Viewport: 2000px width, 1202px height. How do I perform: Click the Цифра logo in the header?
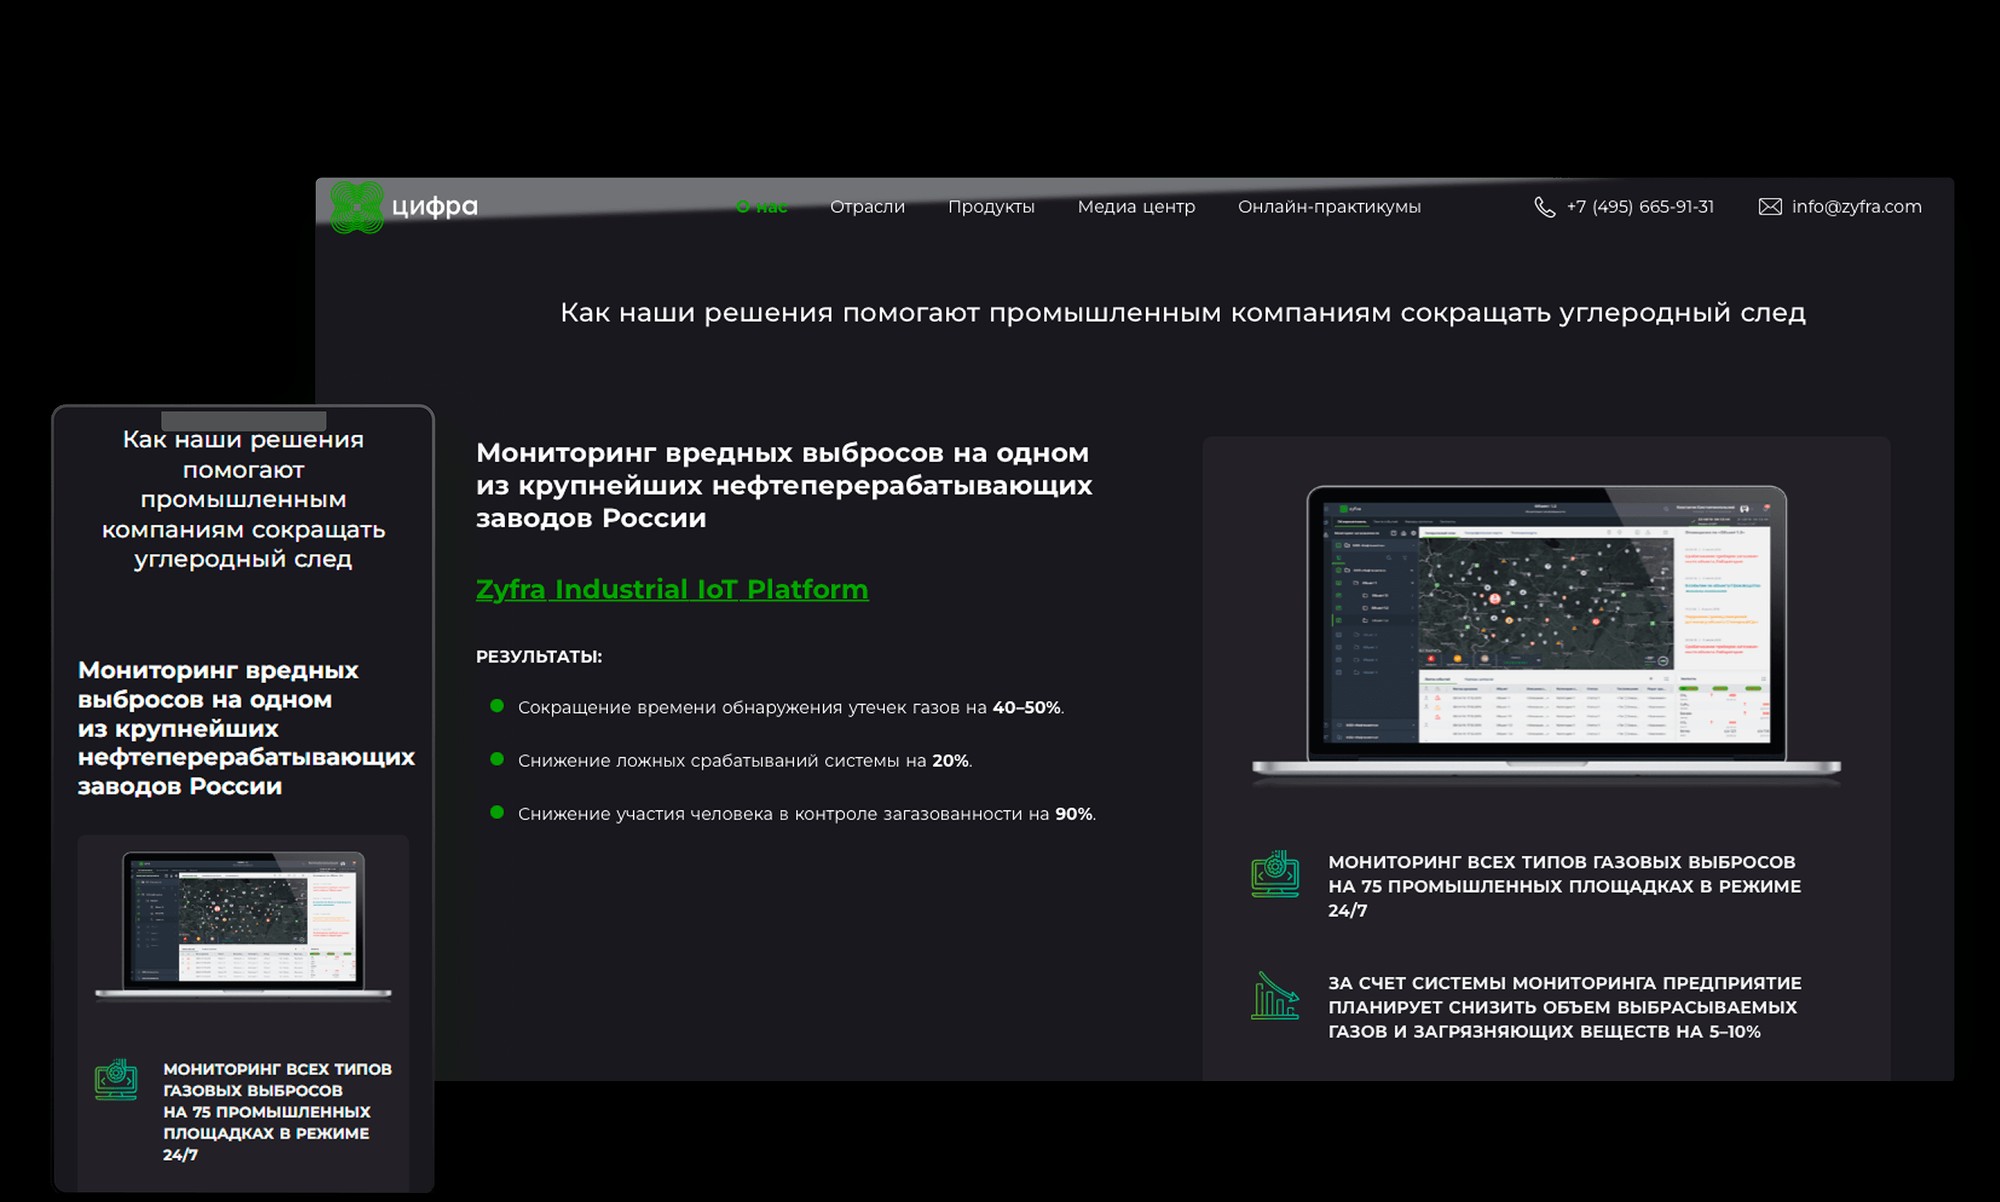[x=404, y=207]
